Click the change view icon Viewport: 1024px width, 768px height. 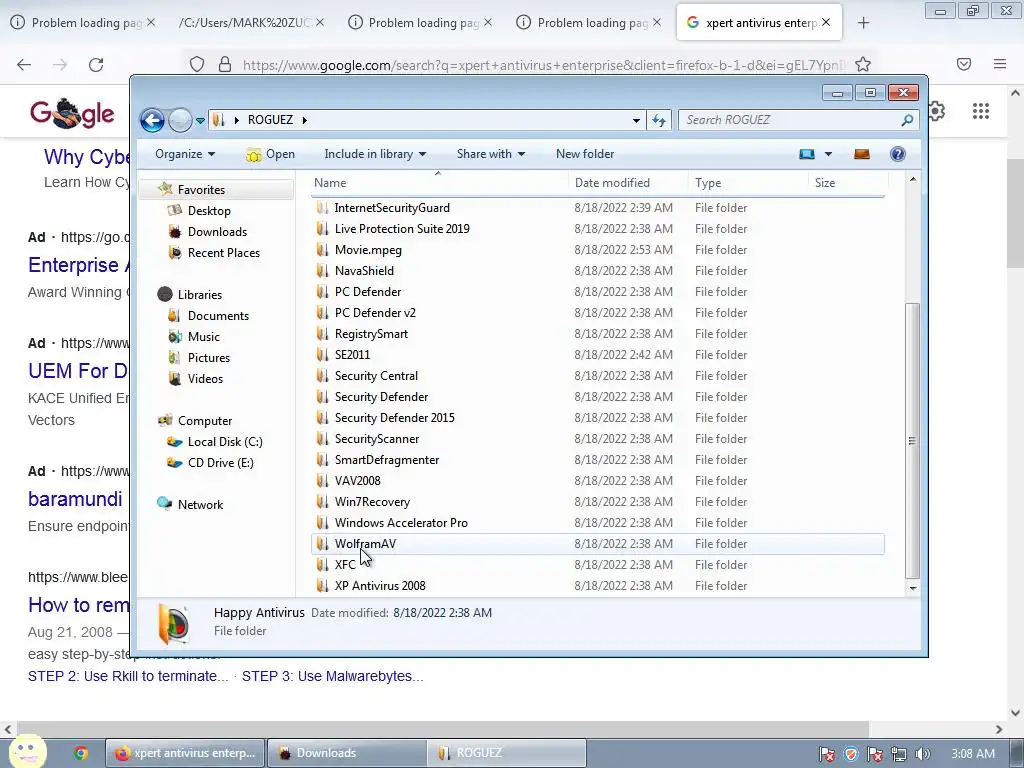coord(807,154)
